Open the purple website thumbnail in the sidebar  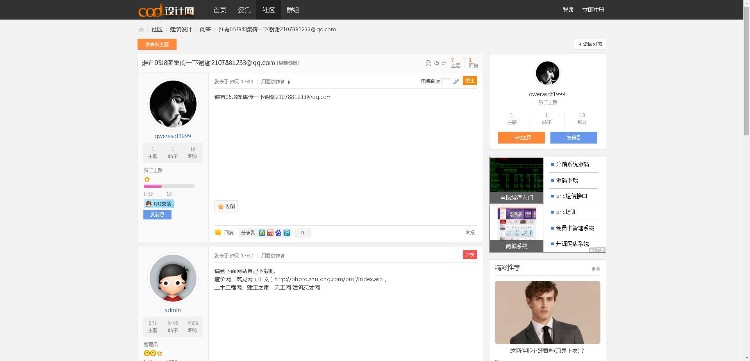point(516,228)
